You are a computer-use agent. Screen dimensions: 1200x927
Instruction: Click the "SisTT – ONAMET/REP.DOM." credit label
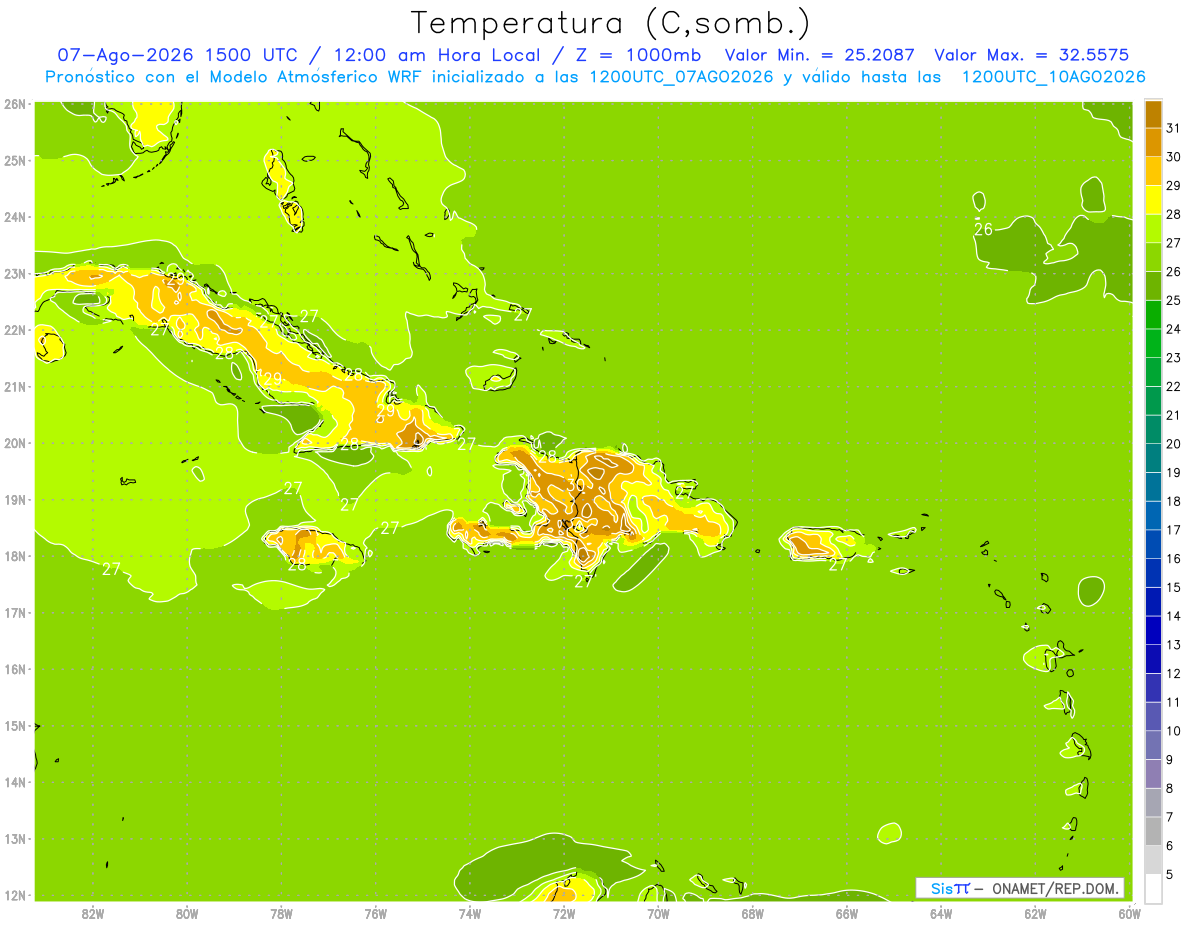(1020, 888)
